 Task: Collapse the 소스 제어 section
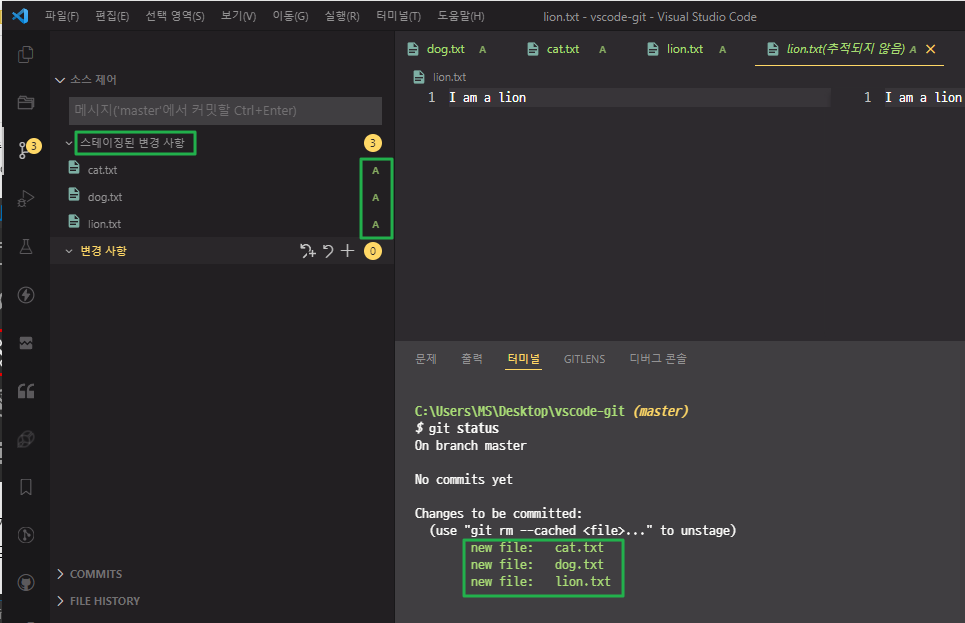60,79
